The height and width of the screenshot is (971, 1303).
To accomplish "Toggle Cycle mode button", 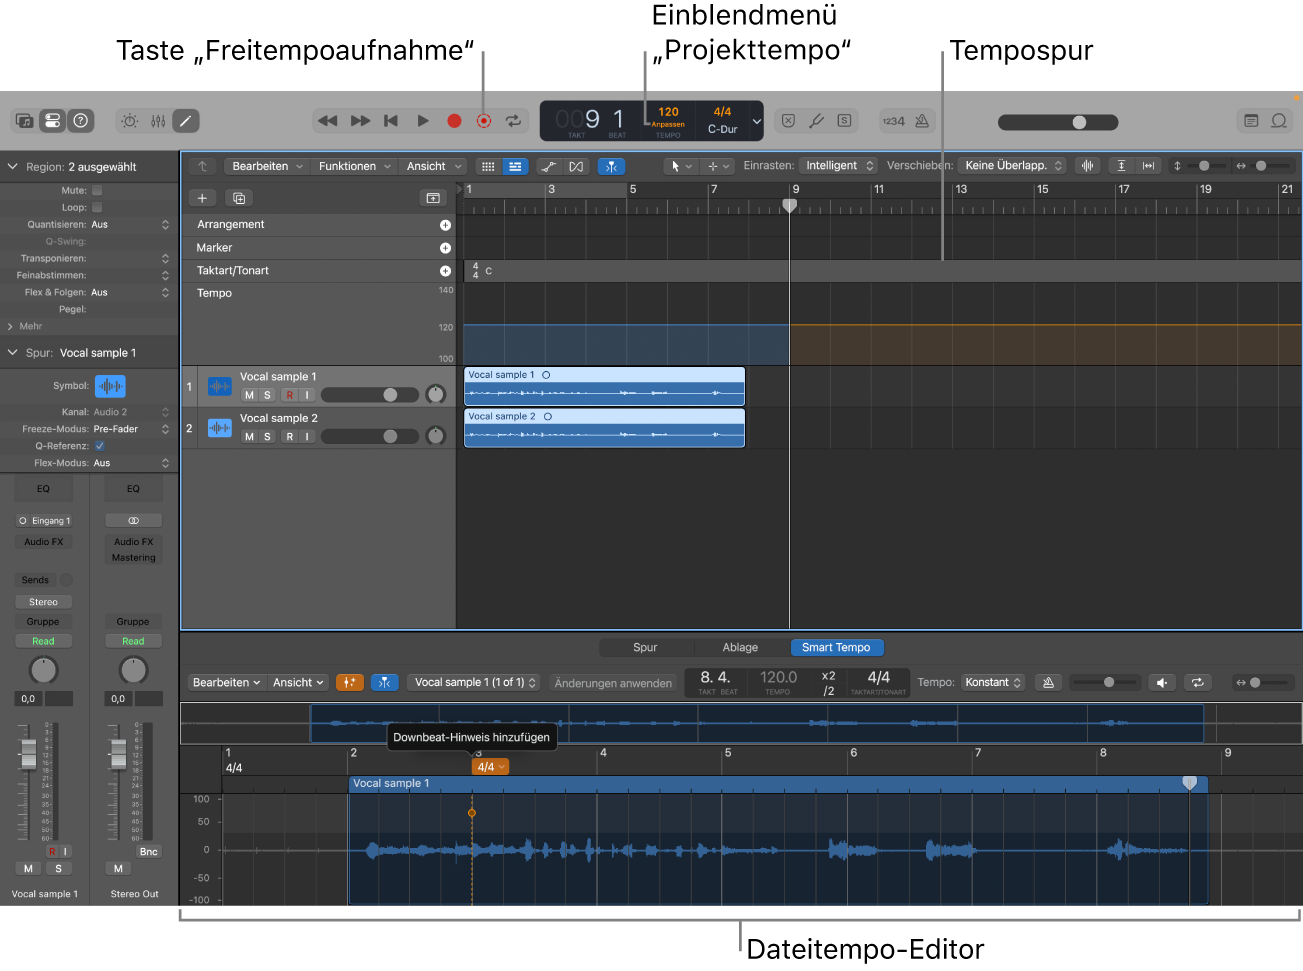I will click(513, 121).
